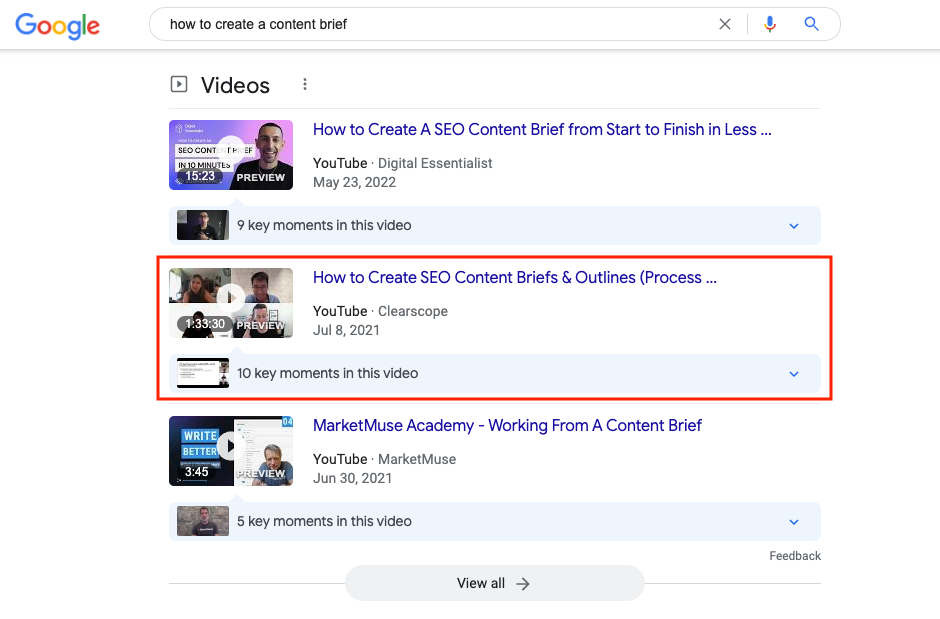Click the blue search magnifier icon
This screenshot has width=940, height=619.
click(811, 24)
